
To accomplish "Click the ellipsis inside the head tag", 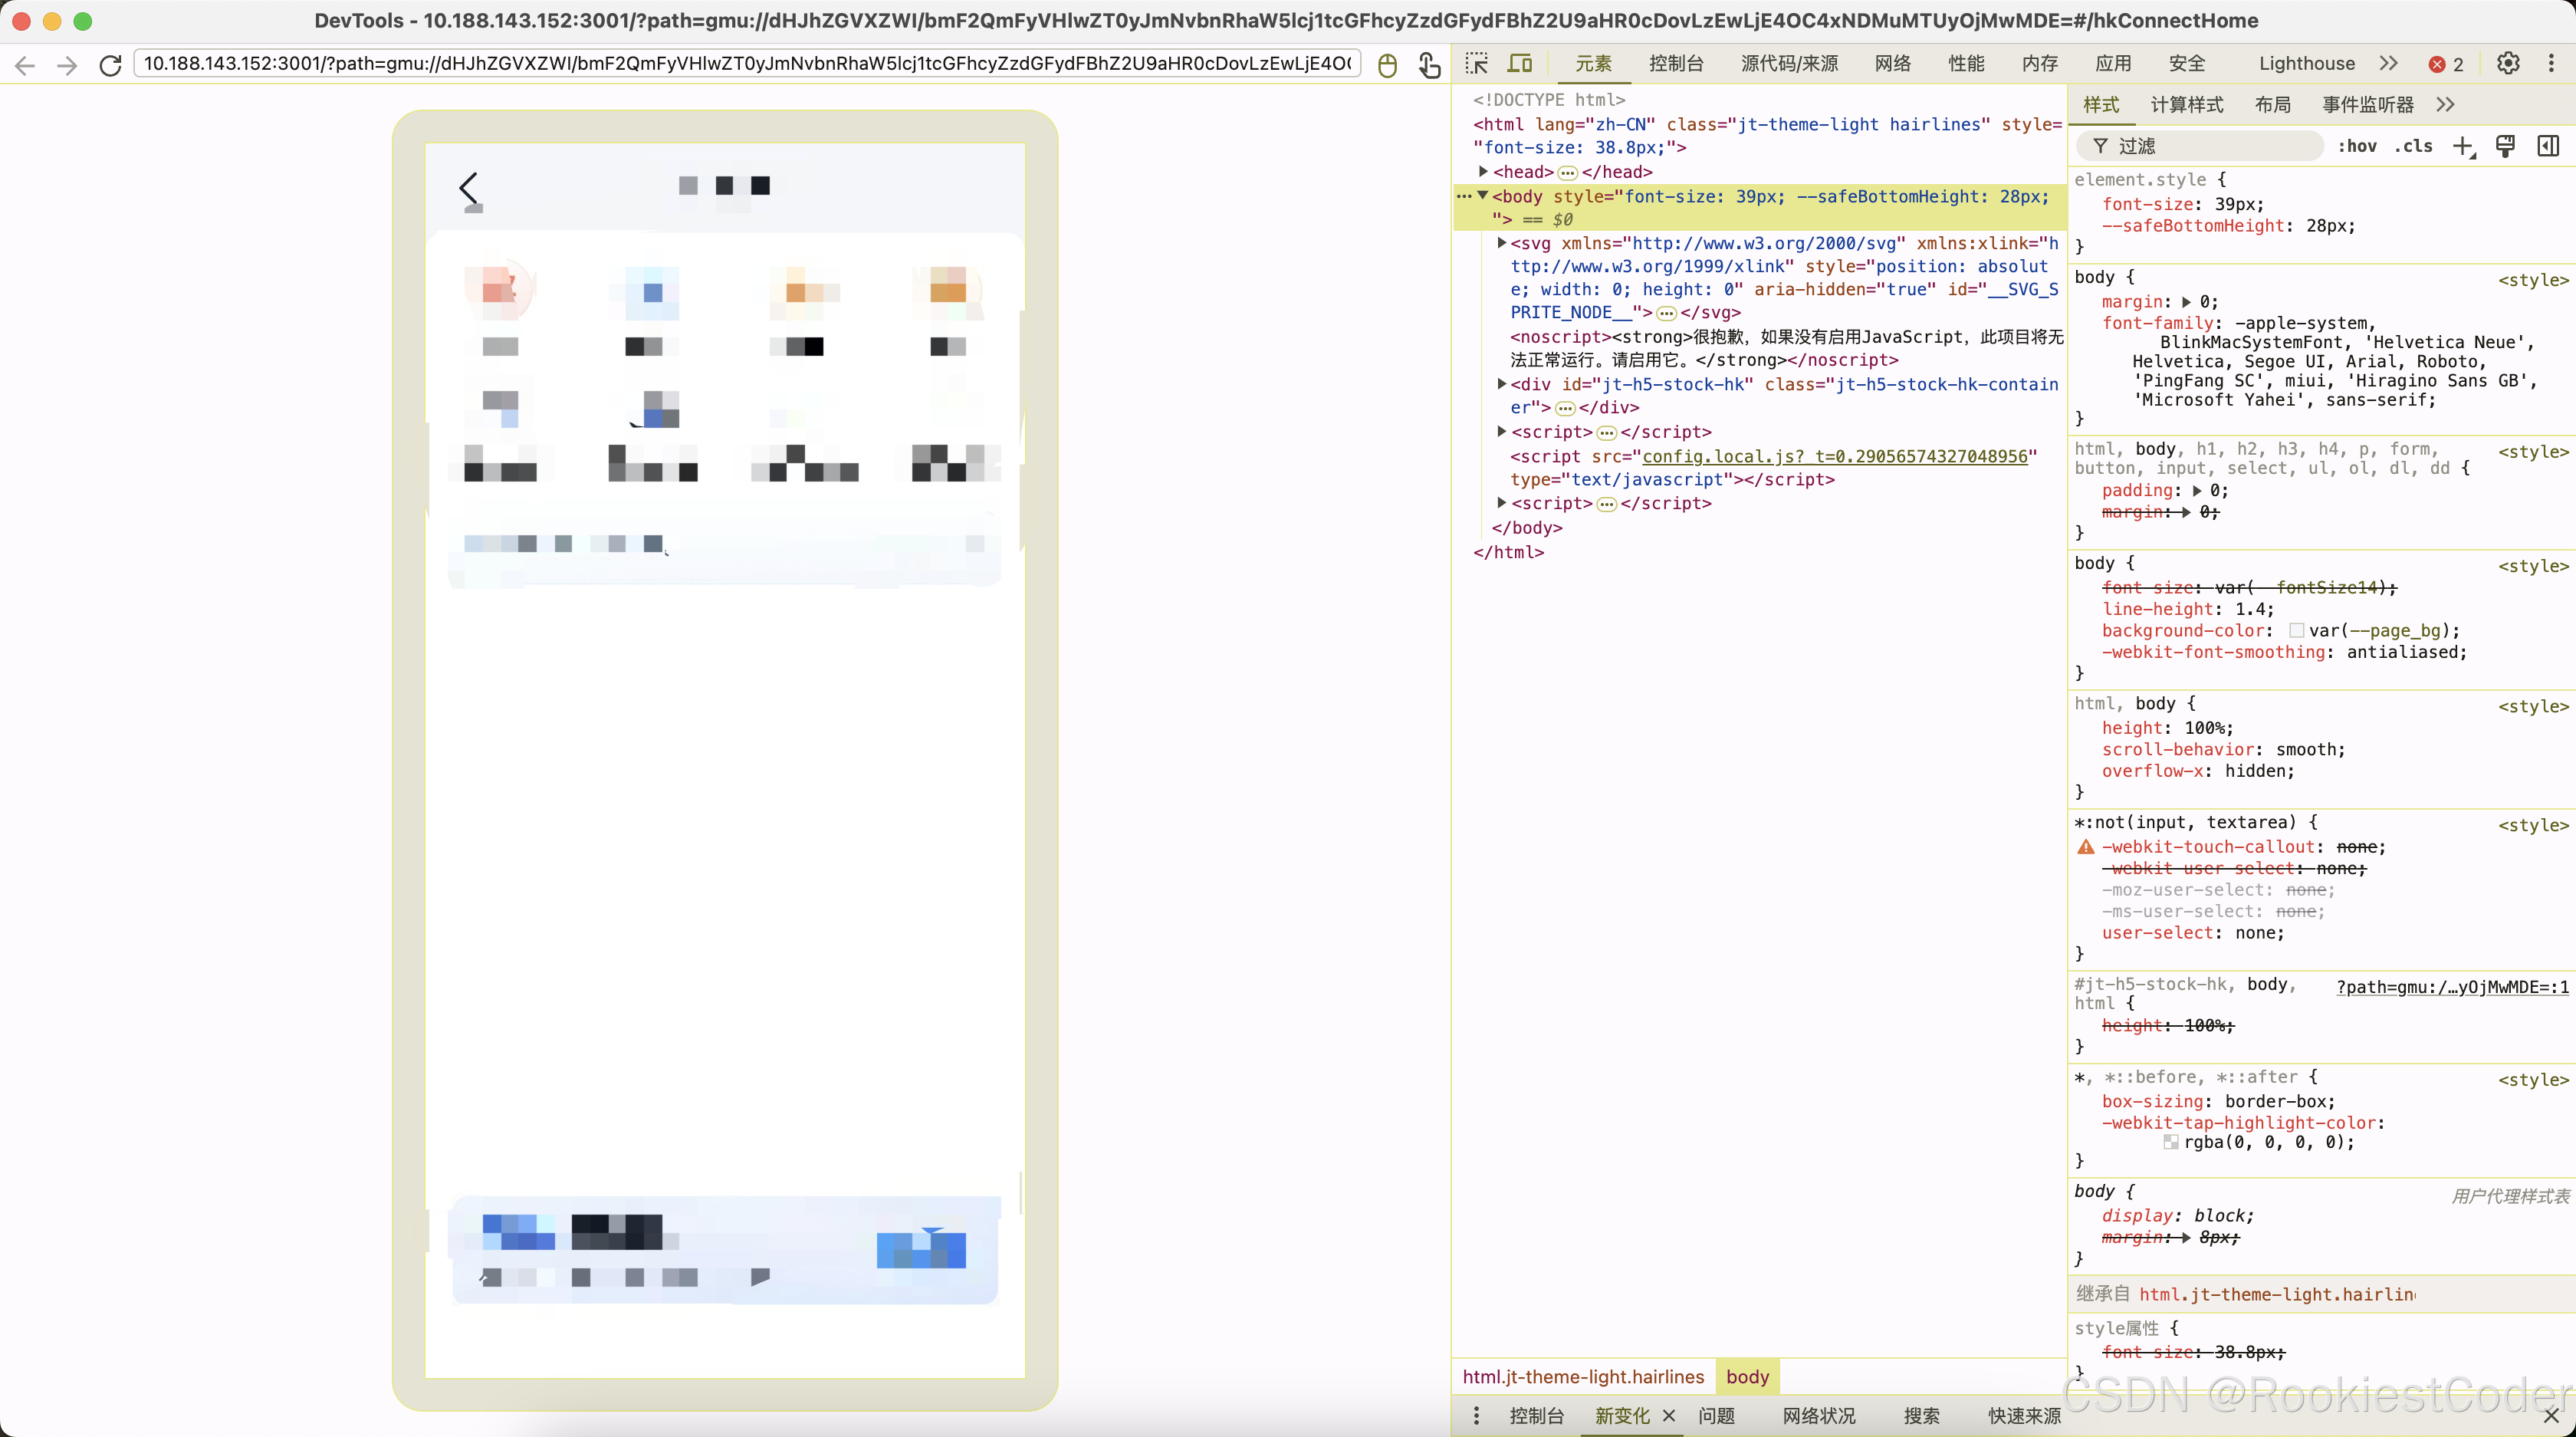I will 1568,173.
